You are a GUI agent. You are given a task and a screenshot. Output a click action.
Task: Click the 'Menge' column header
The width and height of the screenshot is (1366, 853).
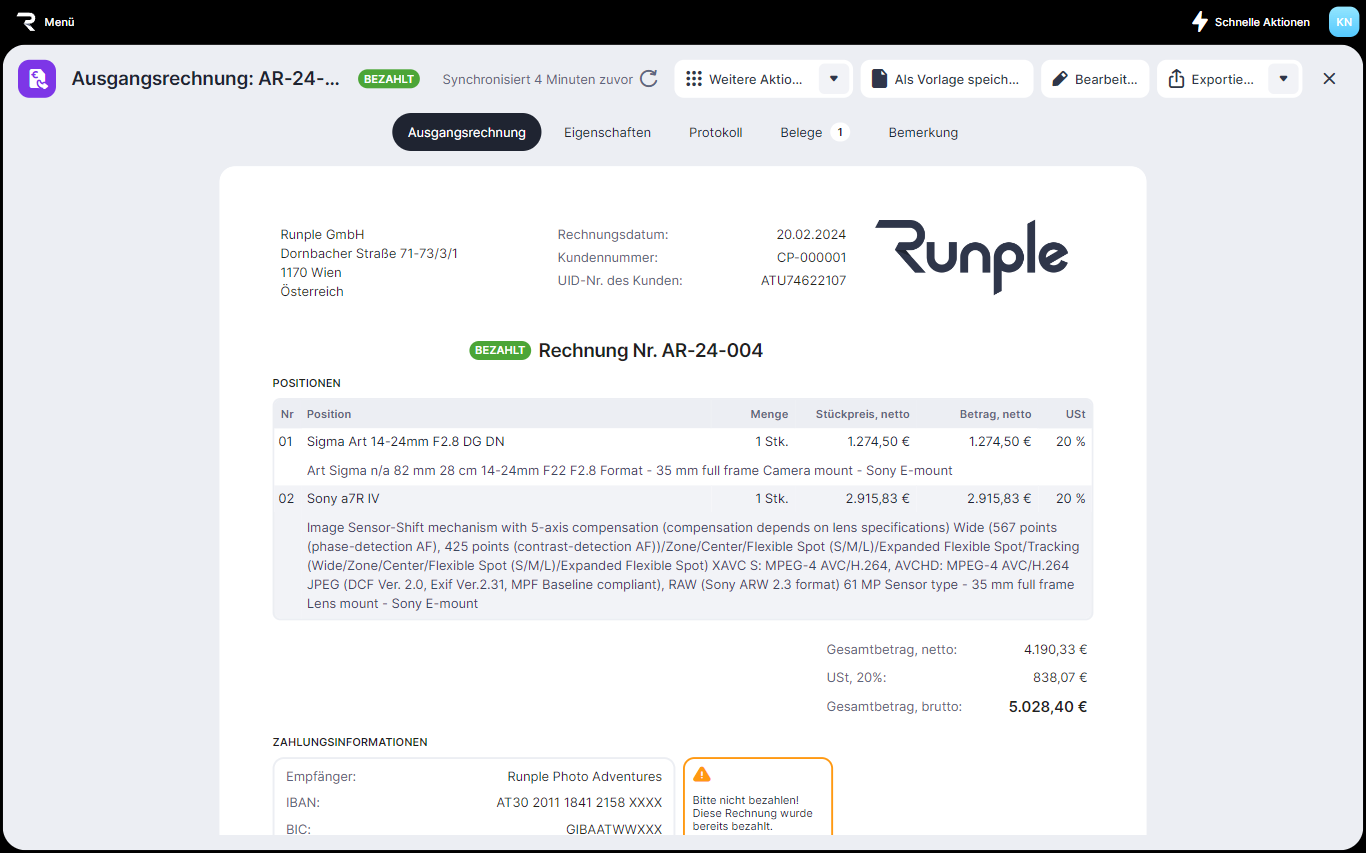tap(769, 414)
